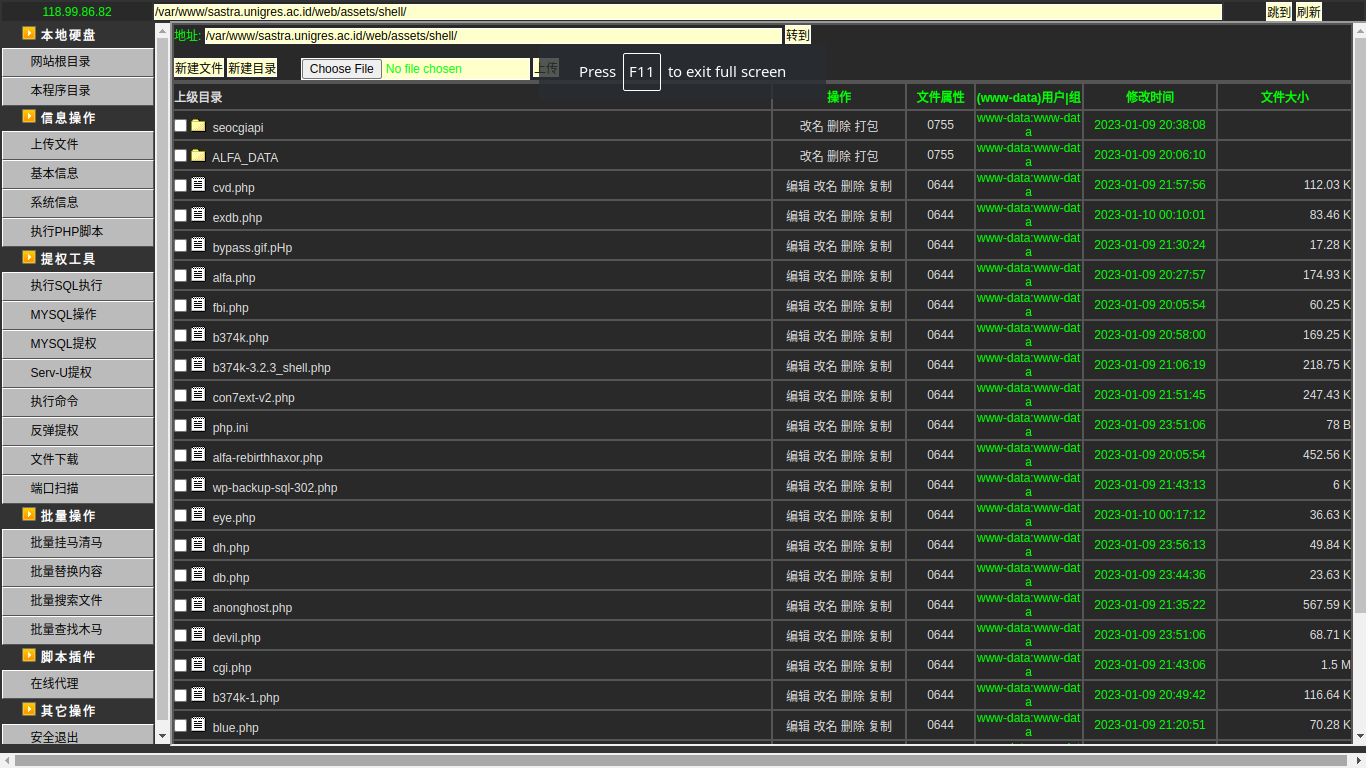Select the checkbox for cvd.php
Screen dimensions: 1366x768
pyautogui.click(x=181, y=186)
